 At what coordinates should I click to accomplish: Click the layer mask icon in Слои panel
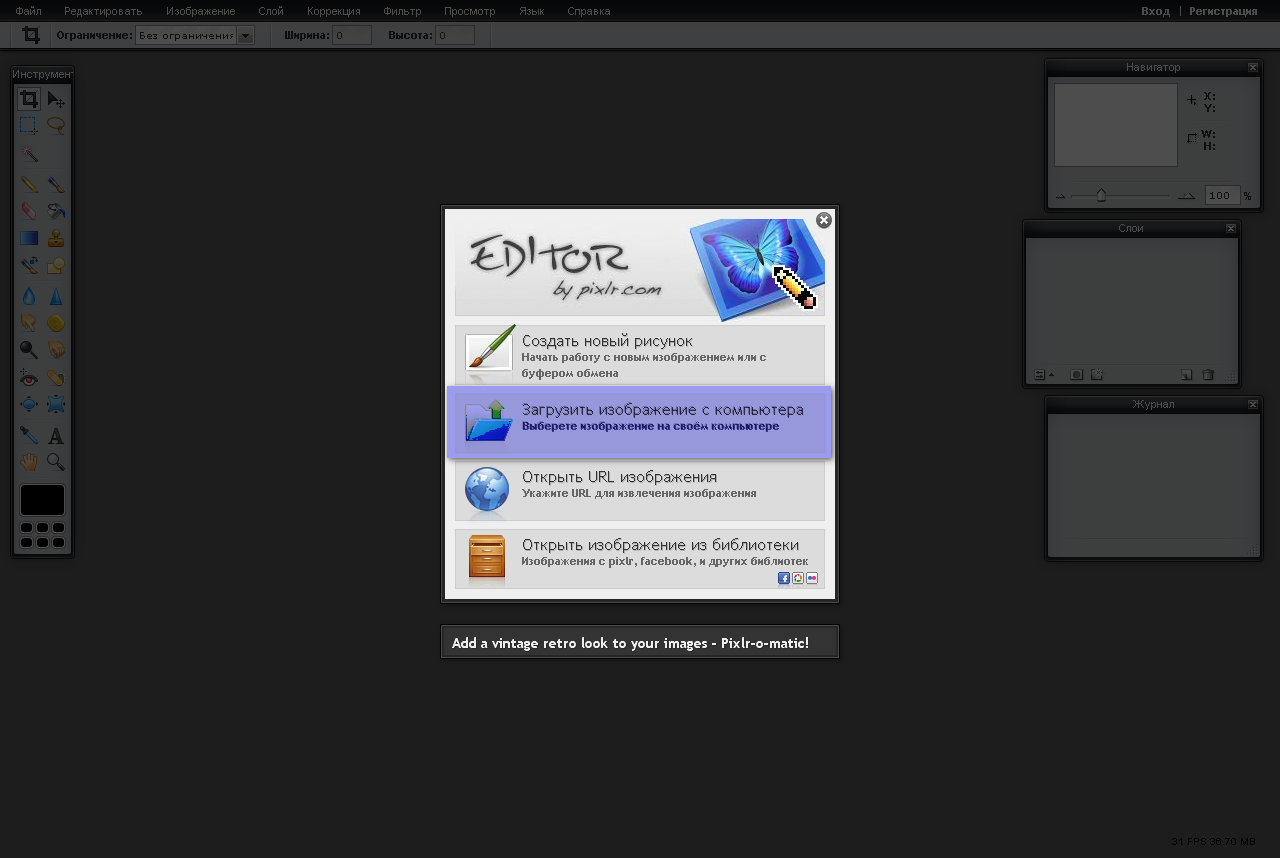point(1076,375)
